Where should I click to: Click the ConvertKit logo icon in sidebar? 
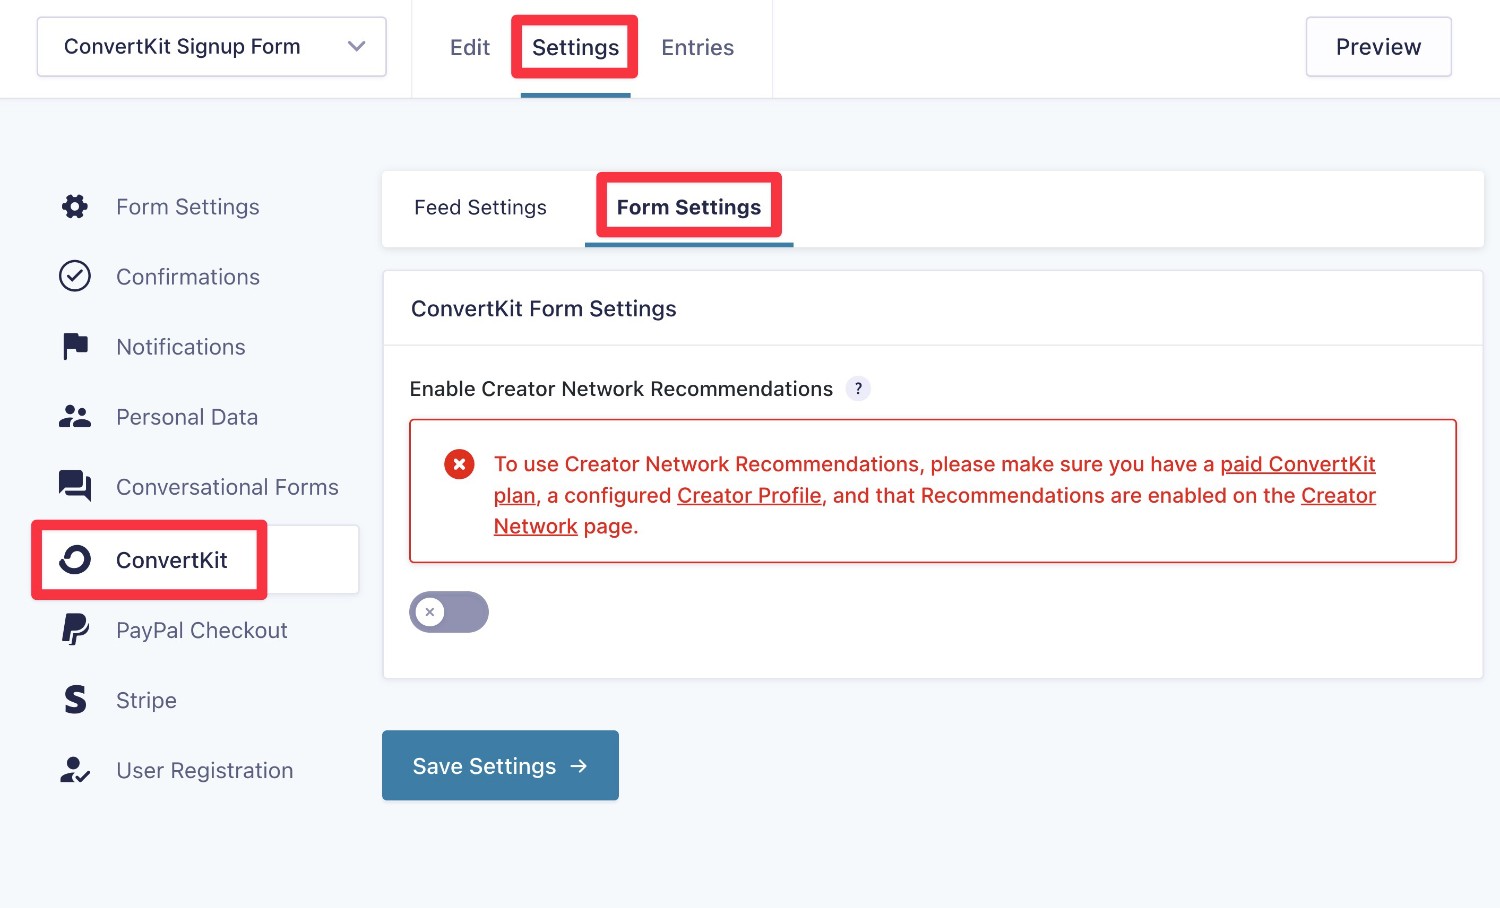75,560
